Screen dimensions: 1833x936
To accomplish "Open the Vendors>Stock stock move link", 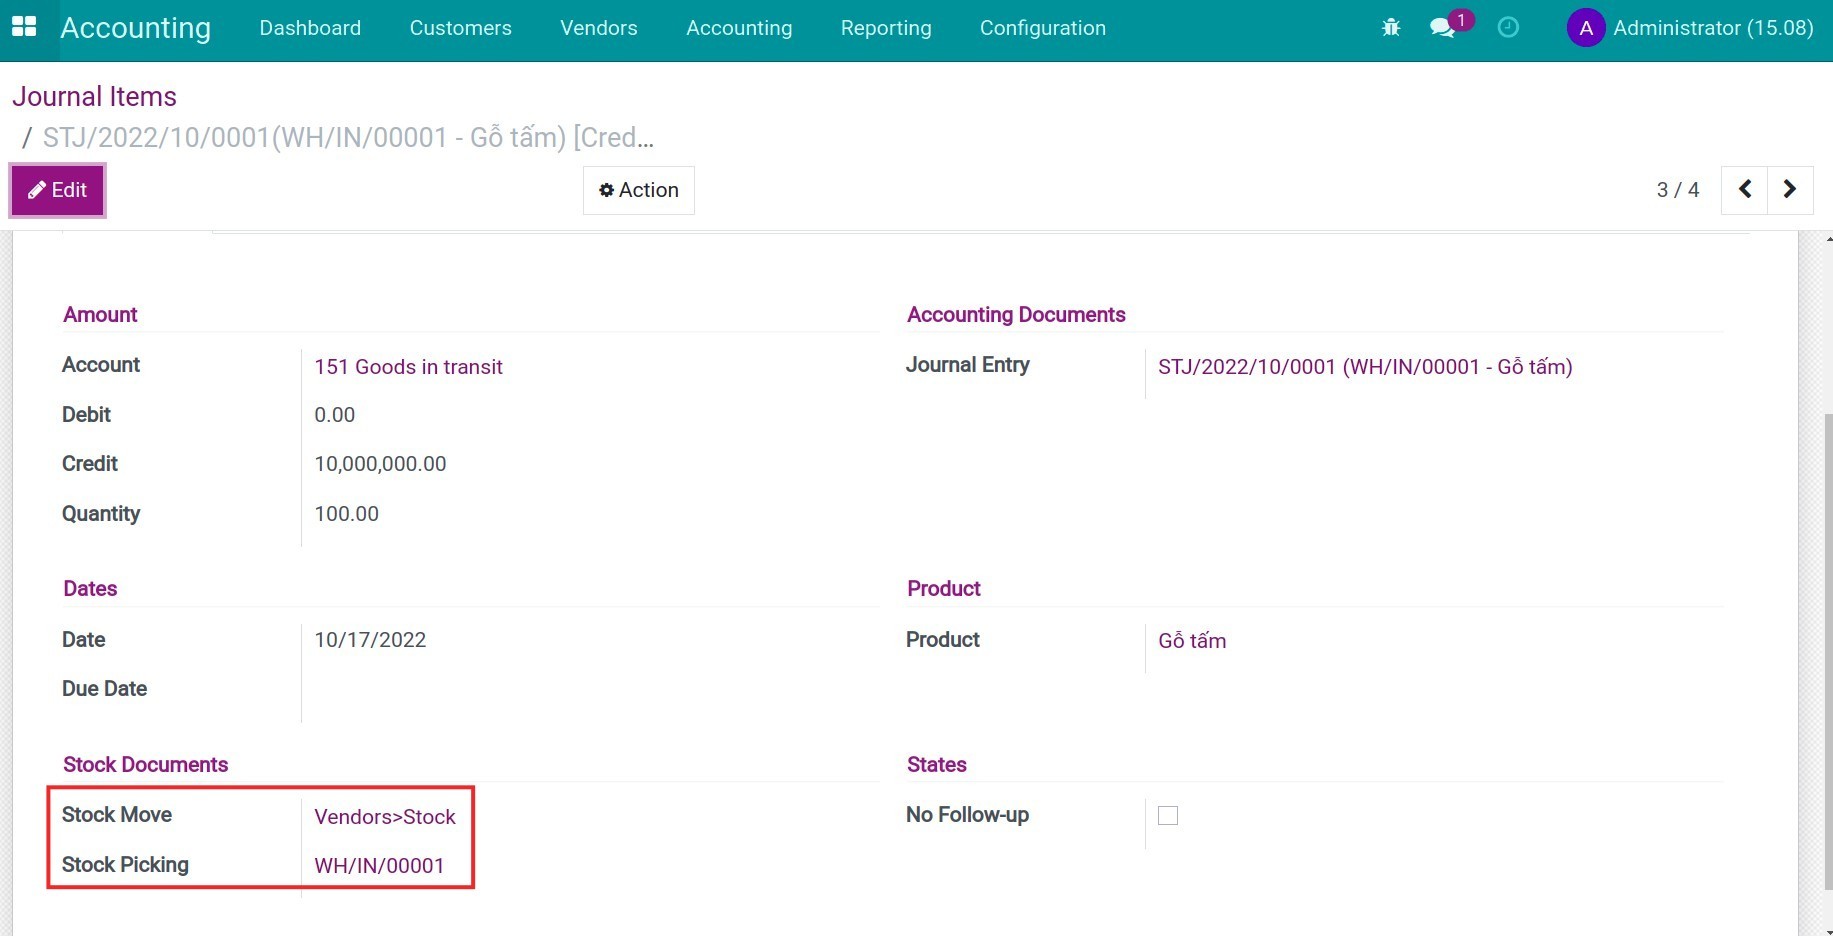I will tap(385, 817).
